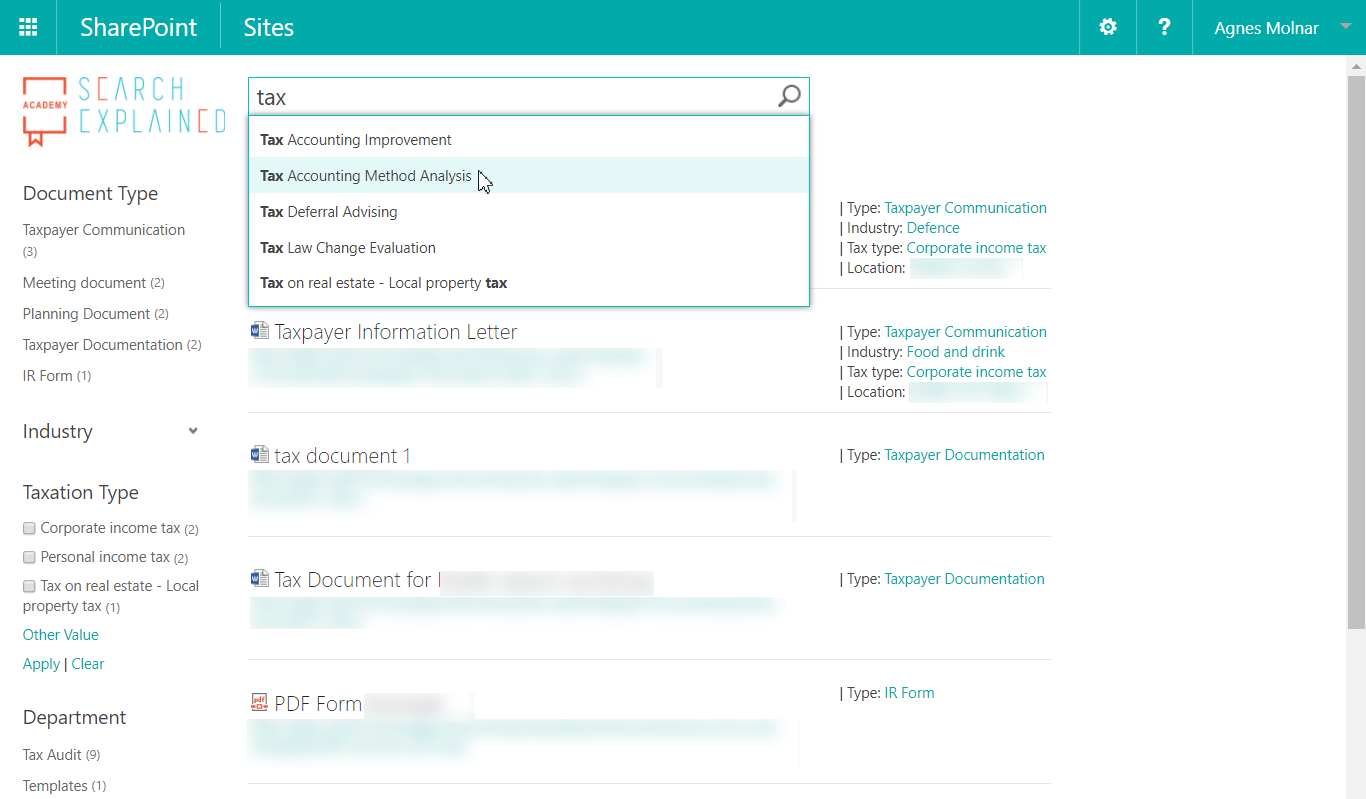The width and height of the screenshot is (1366, 799).
Task: Open the settings gear menu
Action: (1108, 27)
